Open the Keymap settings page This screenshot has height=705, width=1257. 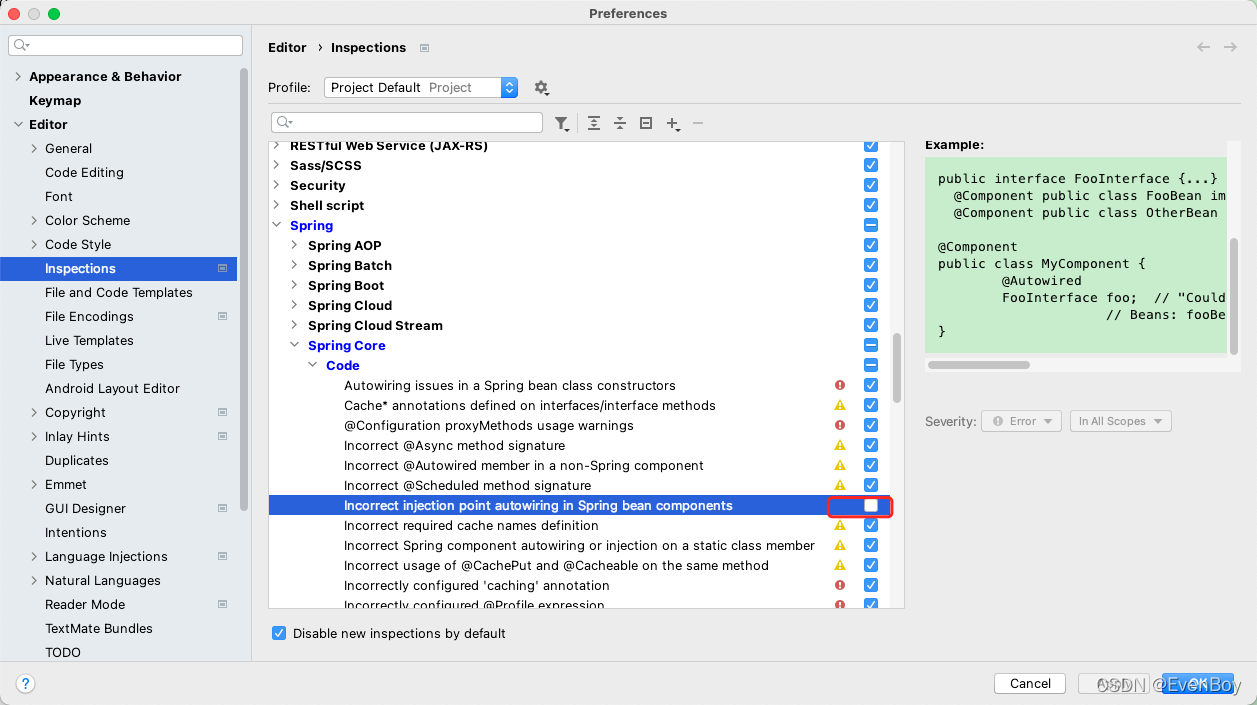point(55,101)
